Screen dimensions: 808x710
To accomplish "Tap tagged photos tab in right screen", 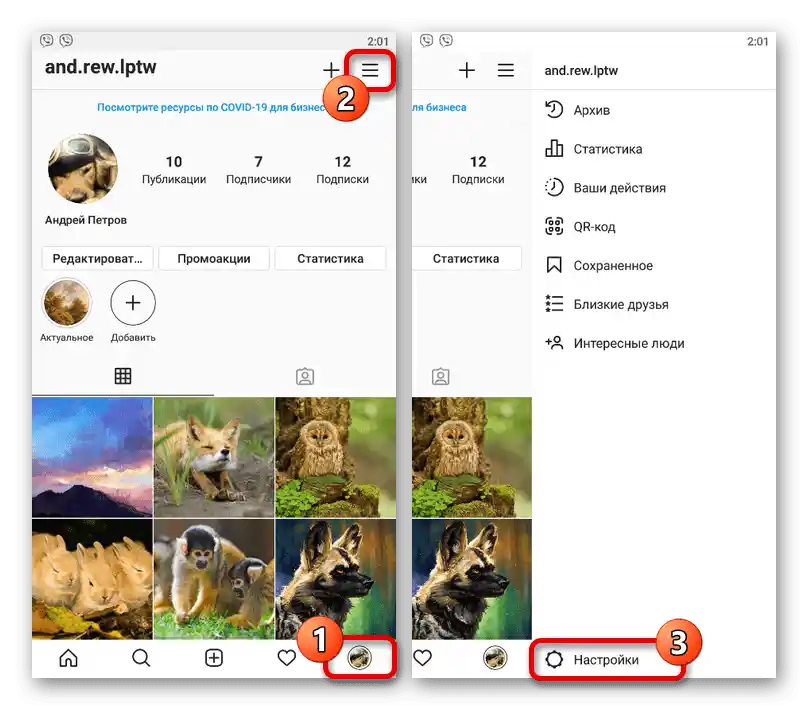I will point(440,376).
